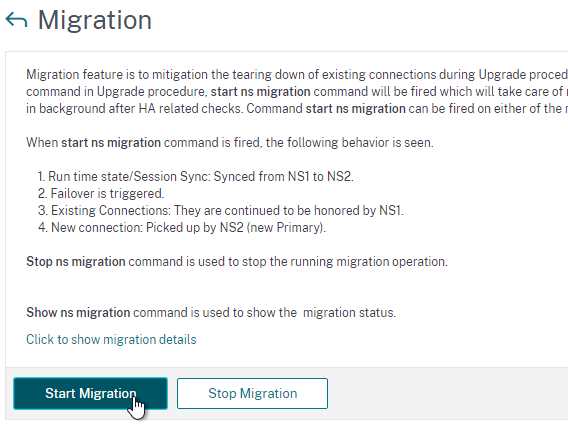568x425 pixels.
Task: Click sentence starting 'When start ns migration'
Action: coord(230,143)
